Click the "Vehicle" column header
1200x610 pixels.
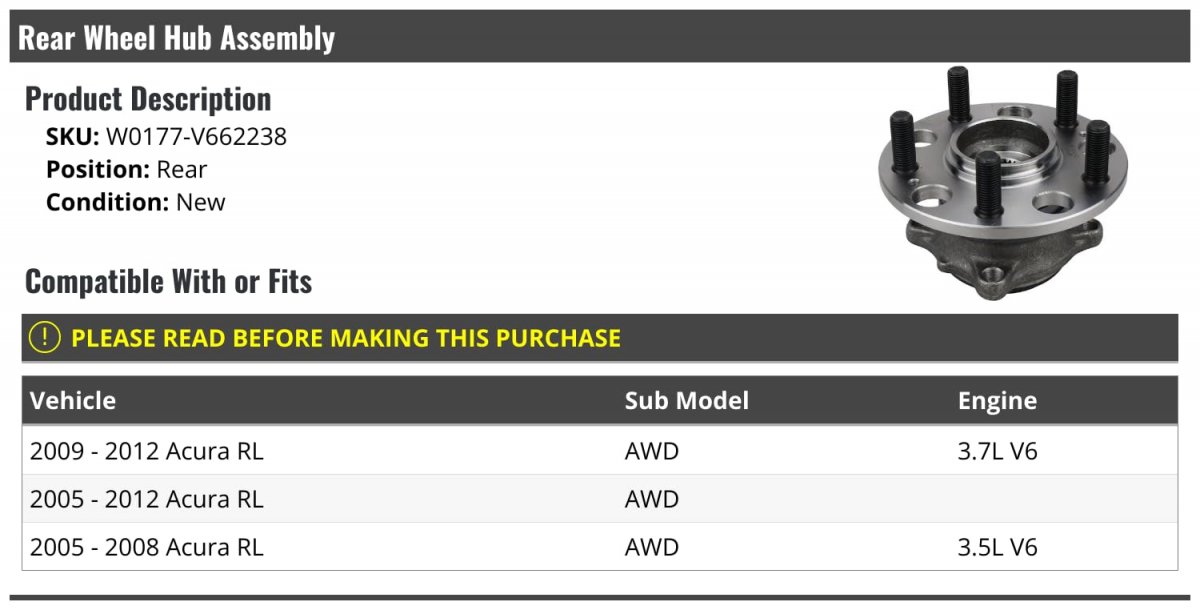click(73, 401)
